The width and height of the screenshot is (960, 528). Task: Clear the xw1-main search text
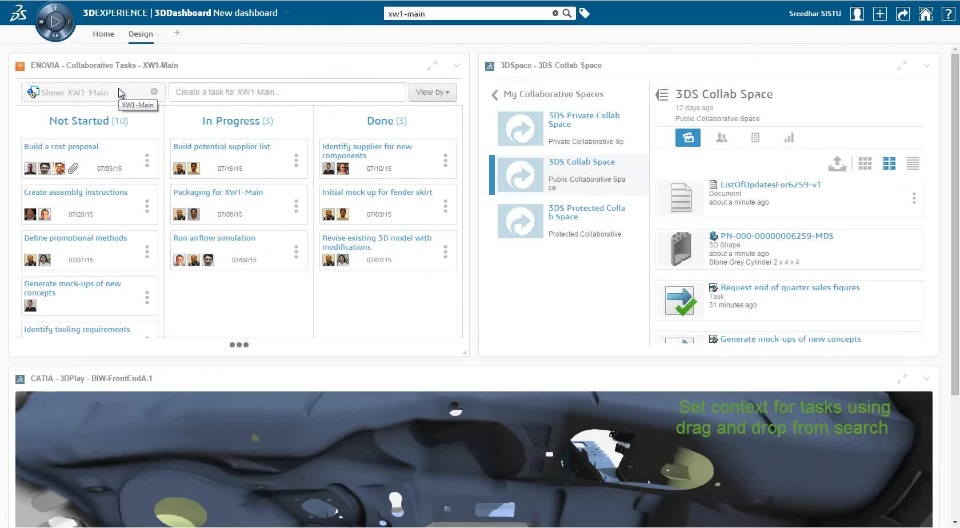(x=555, y=13)
